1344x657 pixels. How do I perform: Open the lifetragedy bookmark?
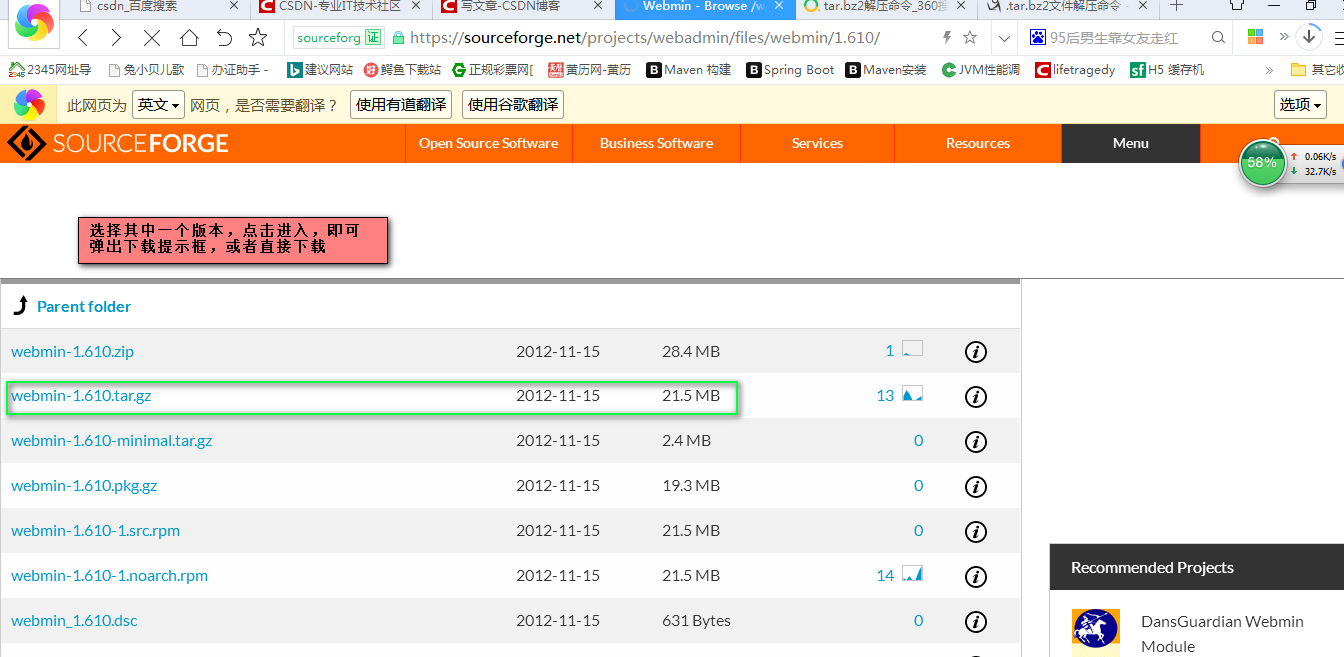tap(1075, 70)
